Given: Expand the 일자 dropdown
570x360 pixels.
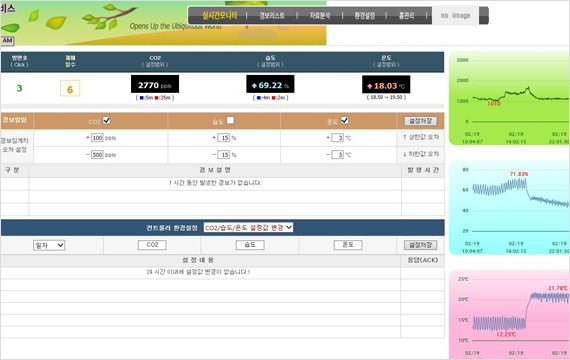Looking at the screenshot, I should pyautogui.click(x=49, y=245).
